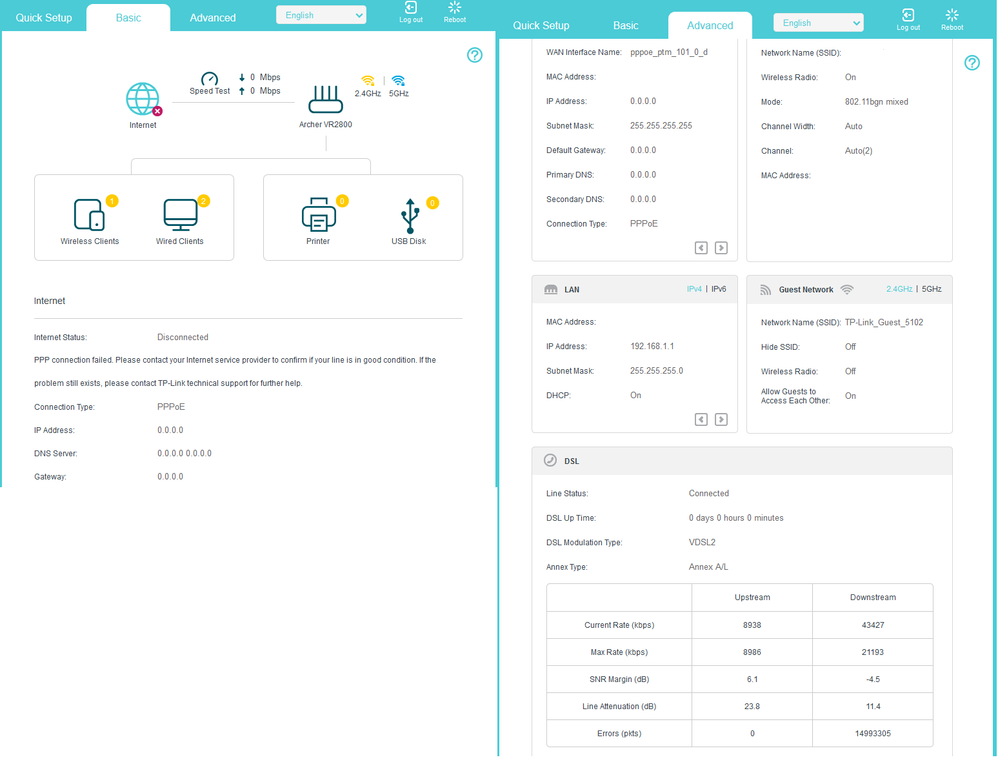The width and height of the screenshot is (998, 757).
Task: Open Quick Setup tab in right panel
Action: (541, 26)
